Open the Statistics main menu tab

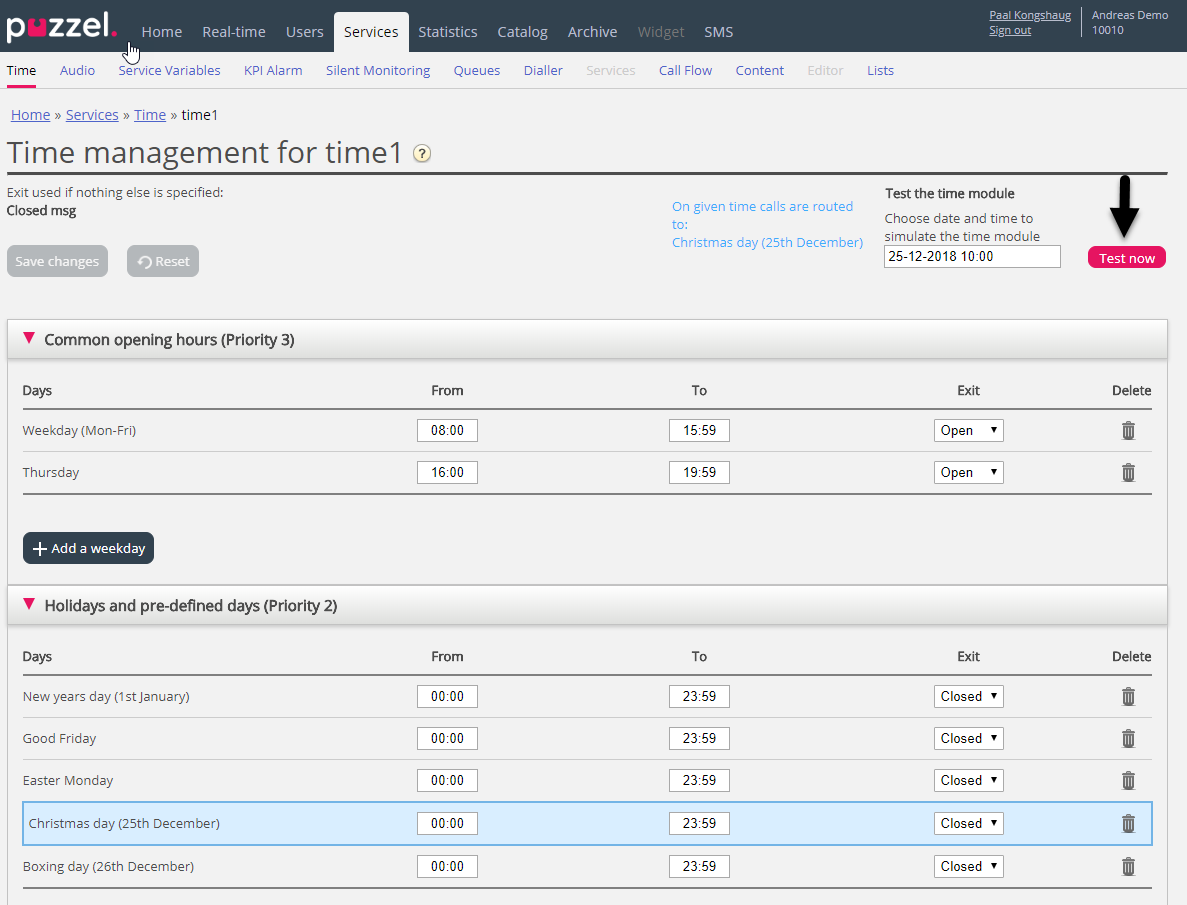447,32
